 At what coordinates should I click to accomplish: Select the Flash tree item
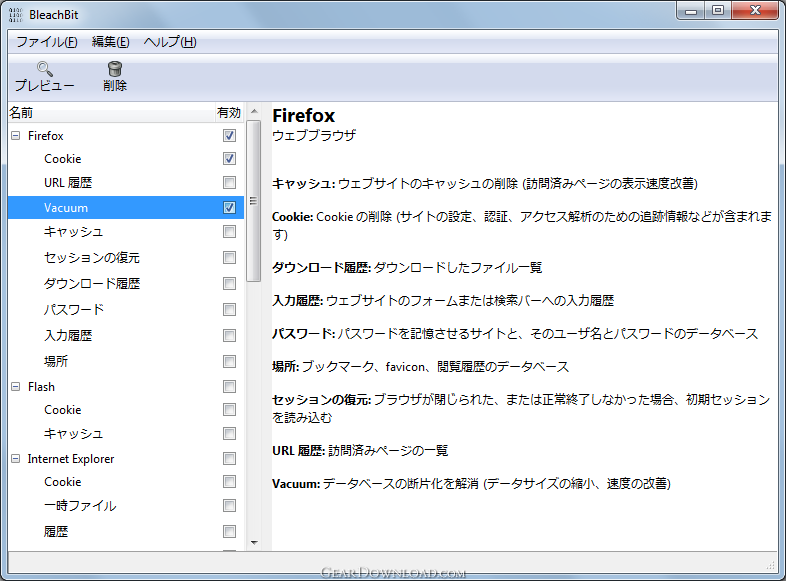click(41, 387)
